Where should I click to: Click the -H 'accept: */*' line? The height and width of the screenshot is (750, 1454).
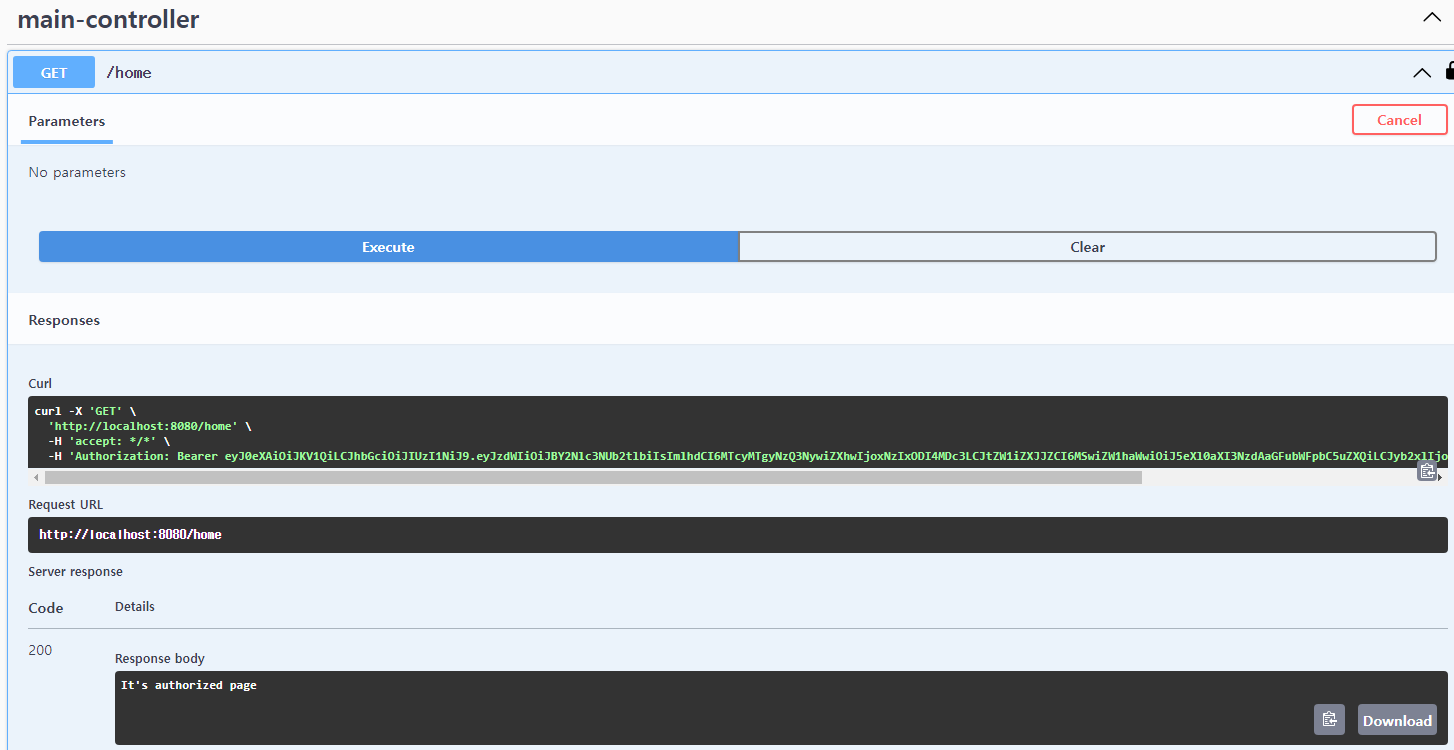109,441
